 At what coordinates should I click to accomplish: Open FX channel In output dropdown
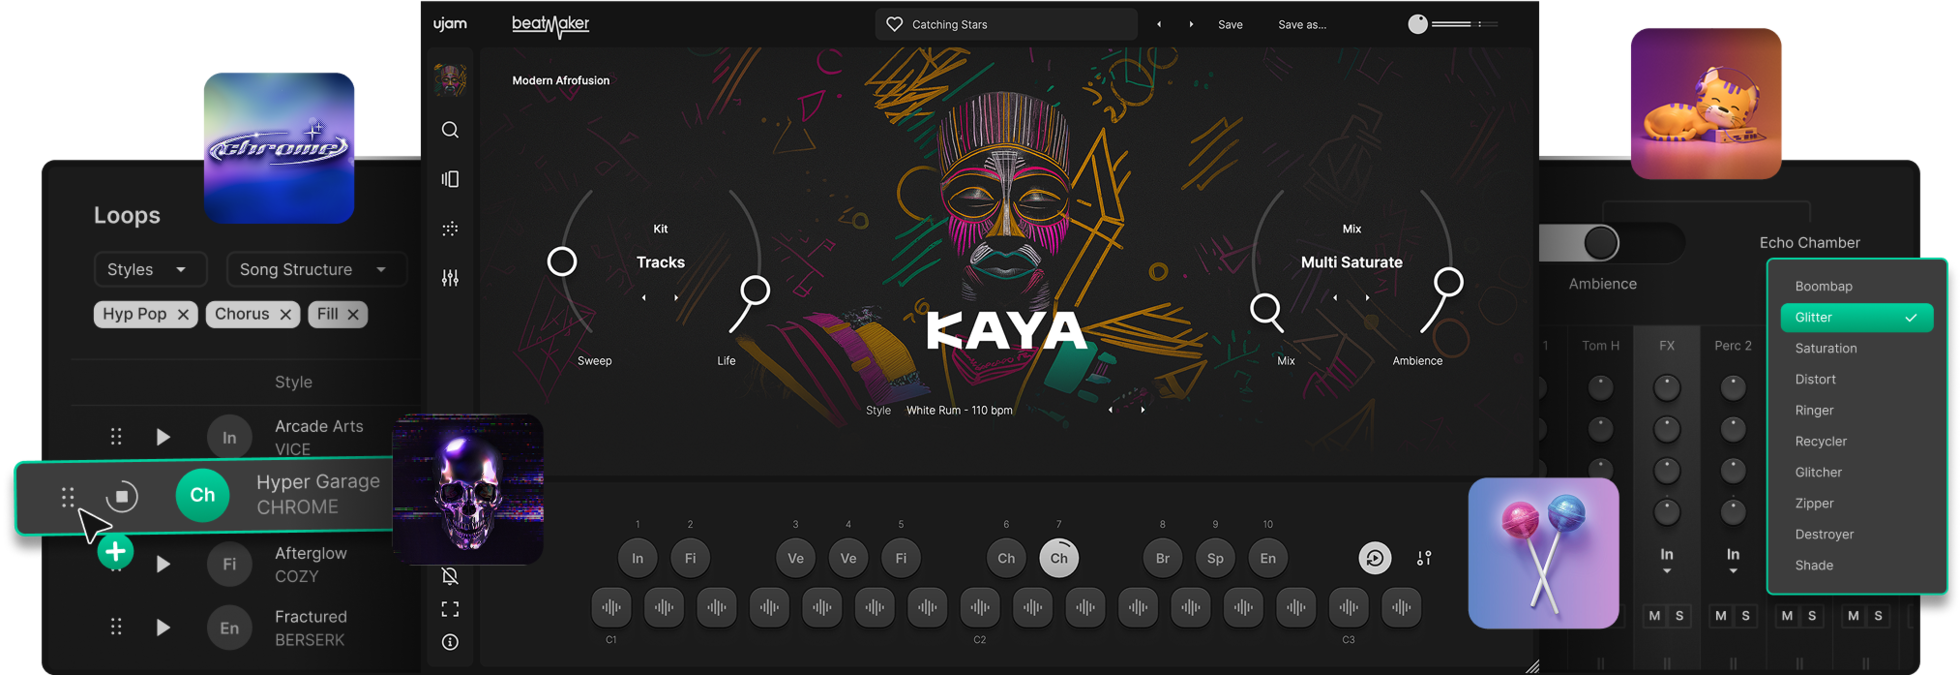[x=1667, y=562]
